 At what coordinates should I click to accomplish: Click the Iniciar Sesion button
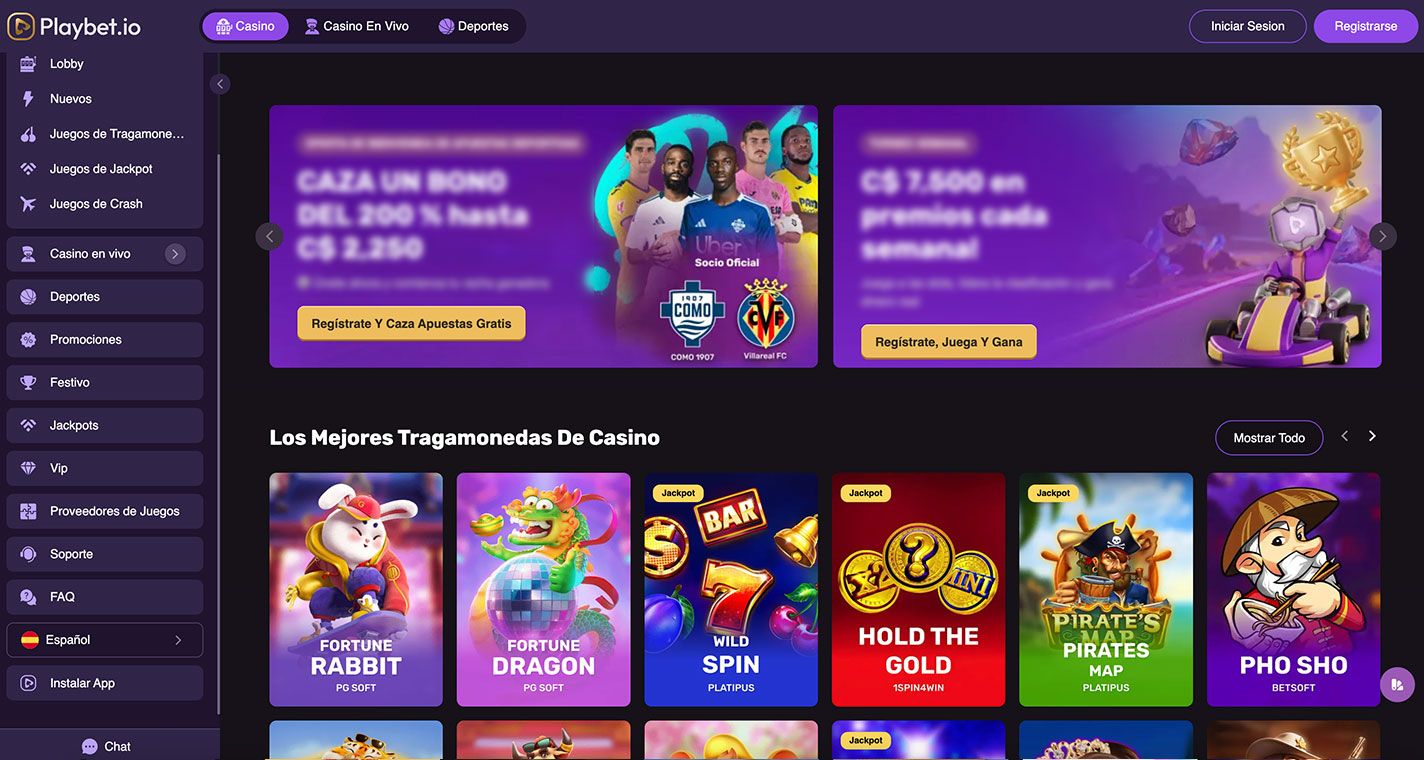pos(1247,26)
